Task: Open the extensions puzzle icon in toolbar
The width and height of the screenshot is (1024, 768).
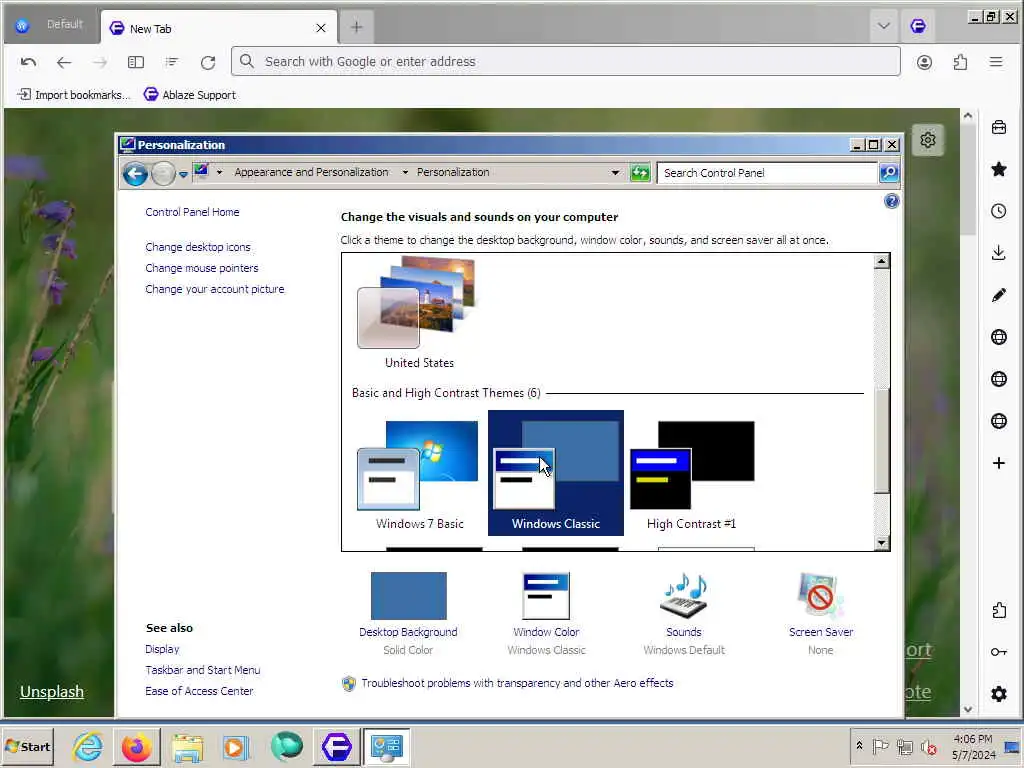Action: [960, 62]
